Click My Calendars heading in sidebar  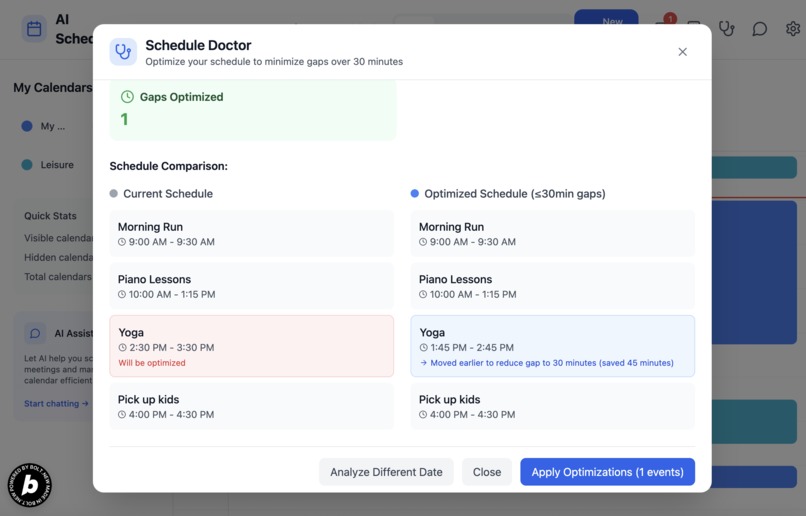[x=52, y=87]
